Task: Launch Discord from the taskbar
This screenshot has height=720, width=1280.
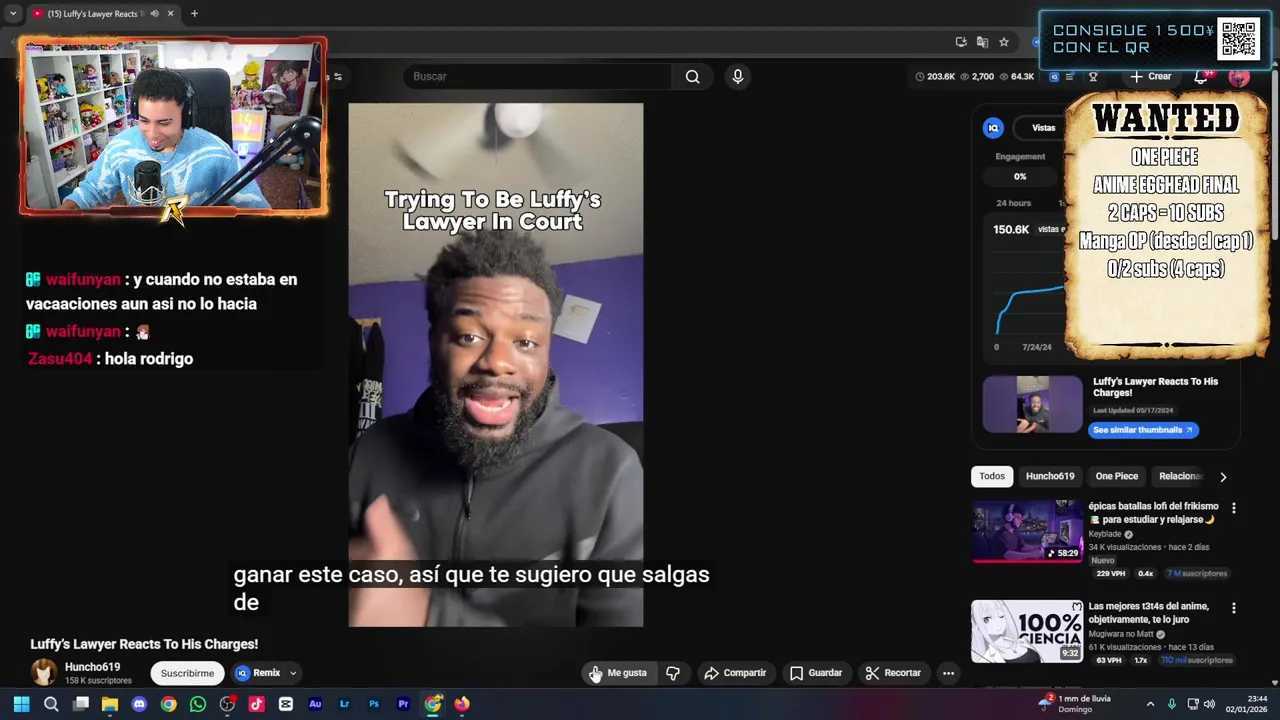Action: tap(139, 704)
